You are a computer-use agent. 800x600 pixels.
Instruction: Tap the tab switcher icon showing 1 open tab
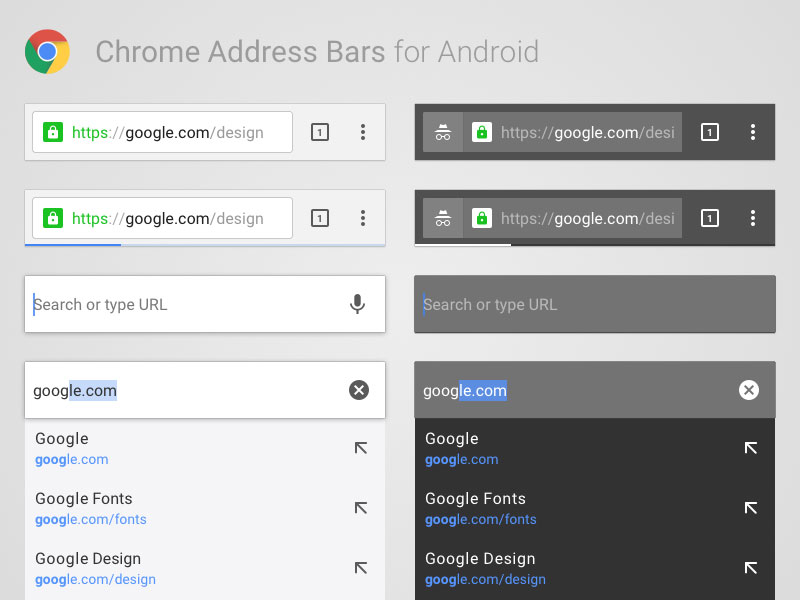click(x=319, y=131)
